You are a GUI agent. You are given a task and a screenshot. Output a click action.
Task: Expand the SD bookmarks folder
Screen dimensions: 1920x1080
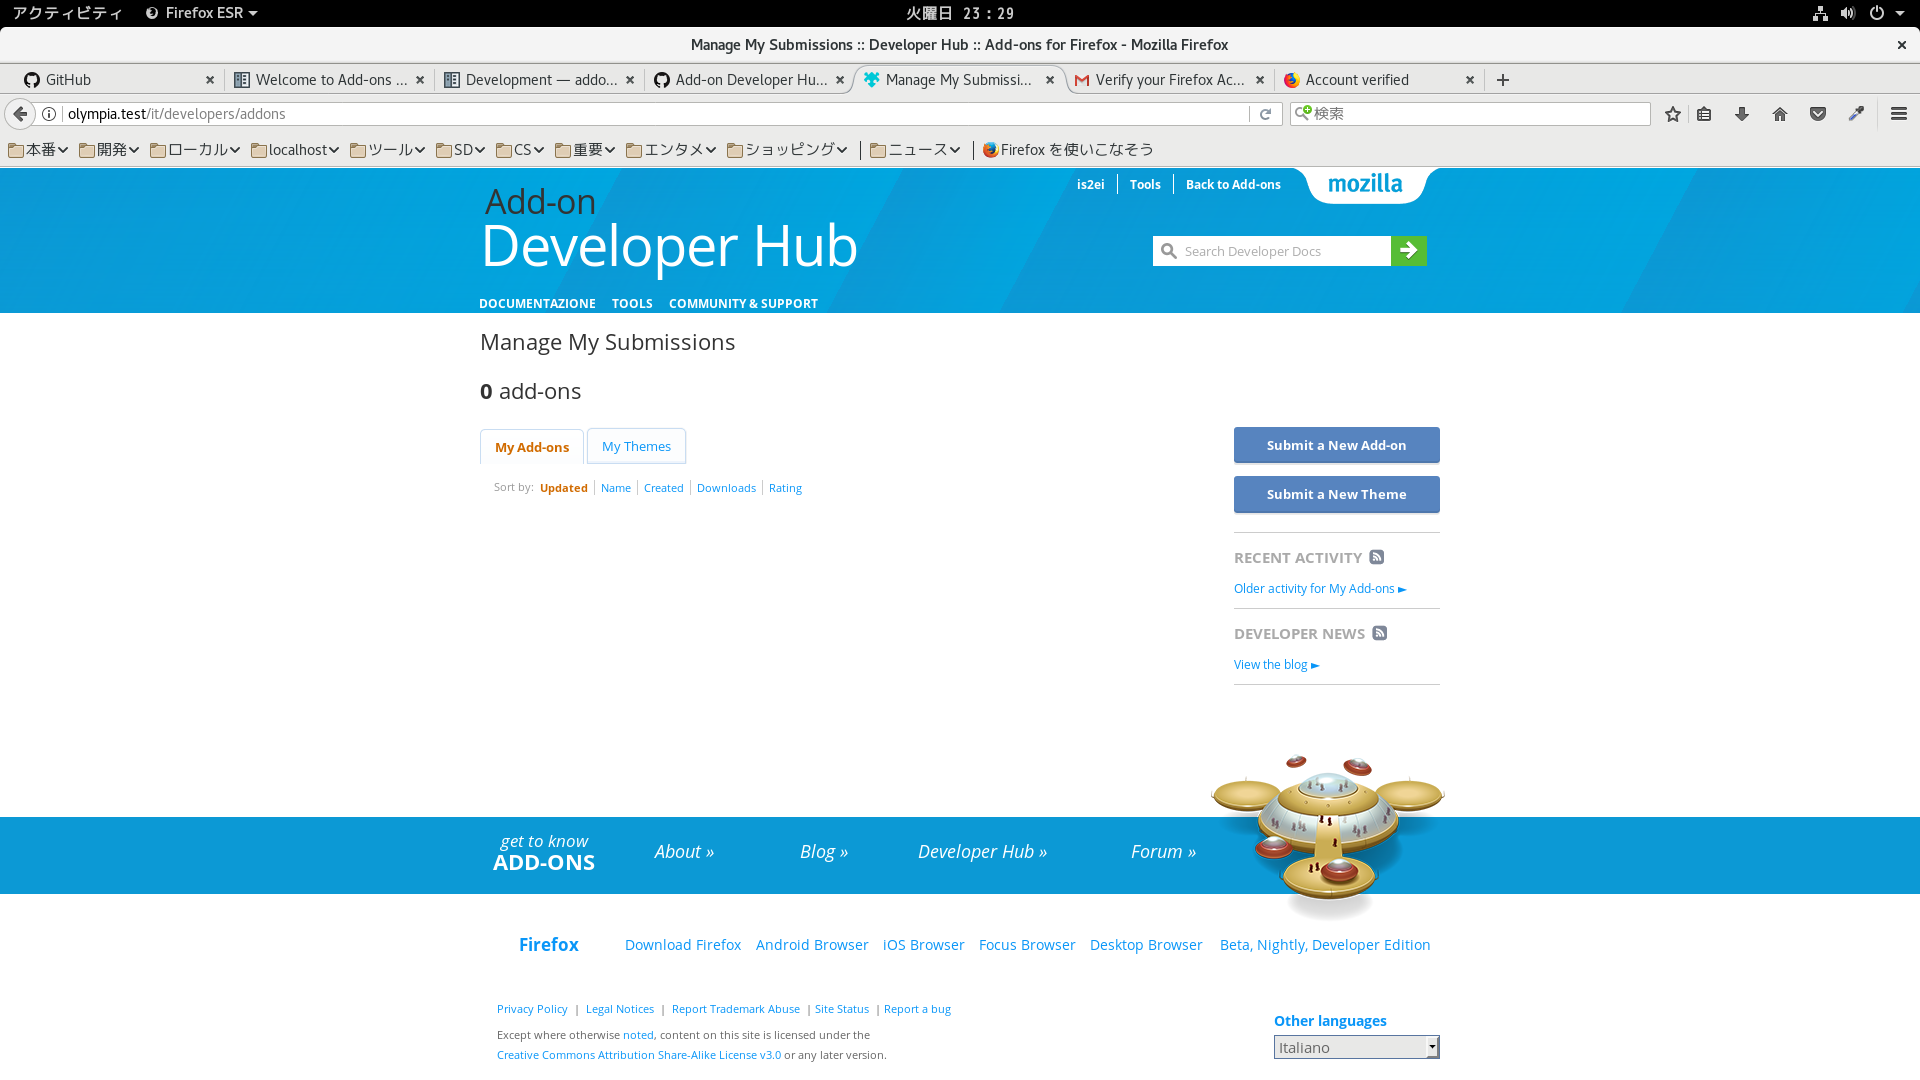[x=460, y=150]
